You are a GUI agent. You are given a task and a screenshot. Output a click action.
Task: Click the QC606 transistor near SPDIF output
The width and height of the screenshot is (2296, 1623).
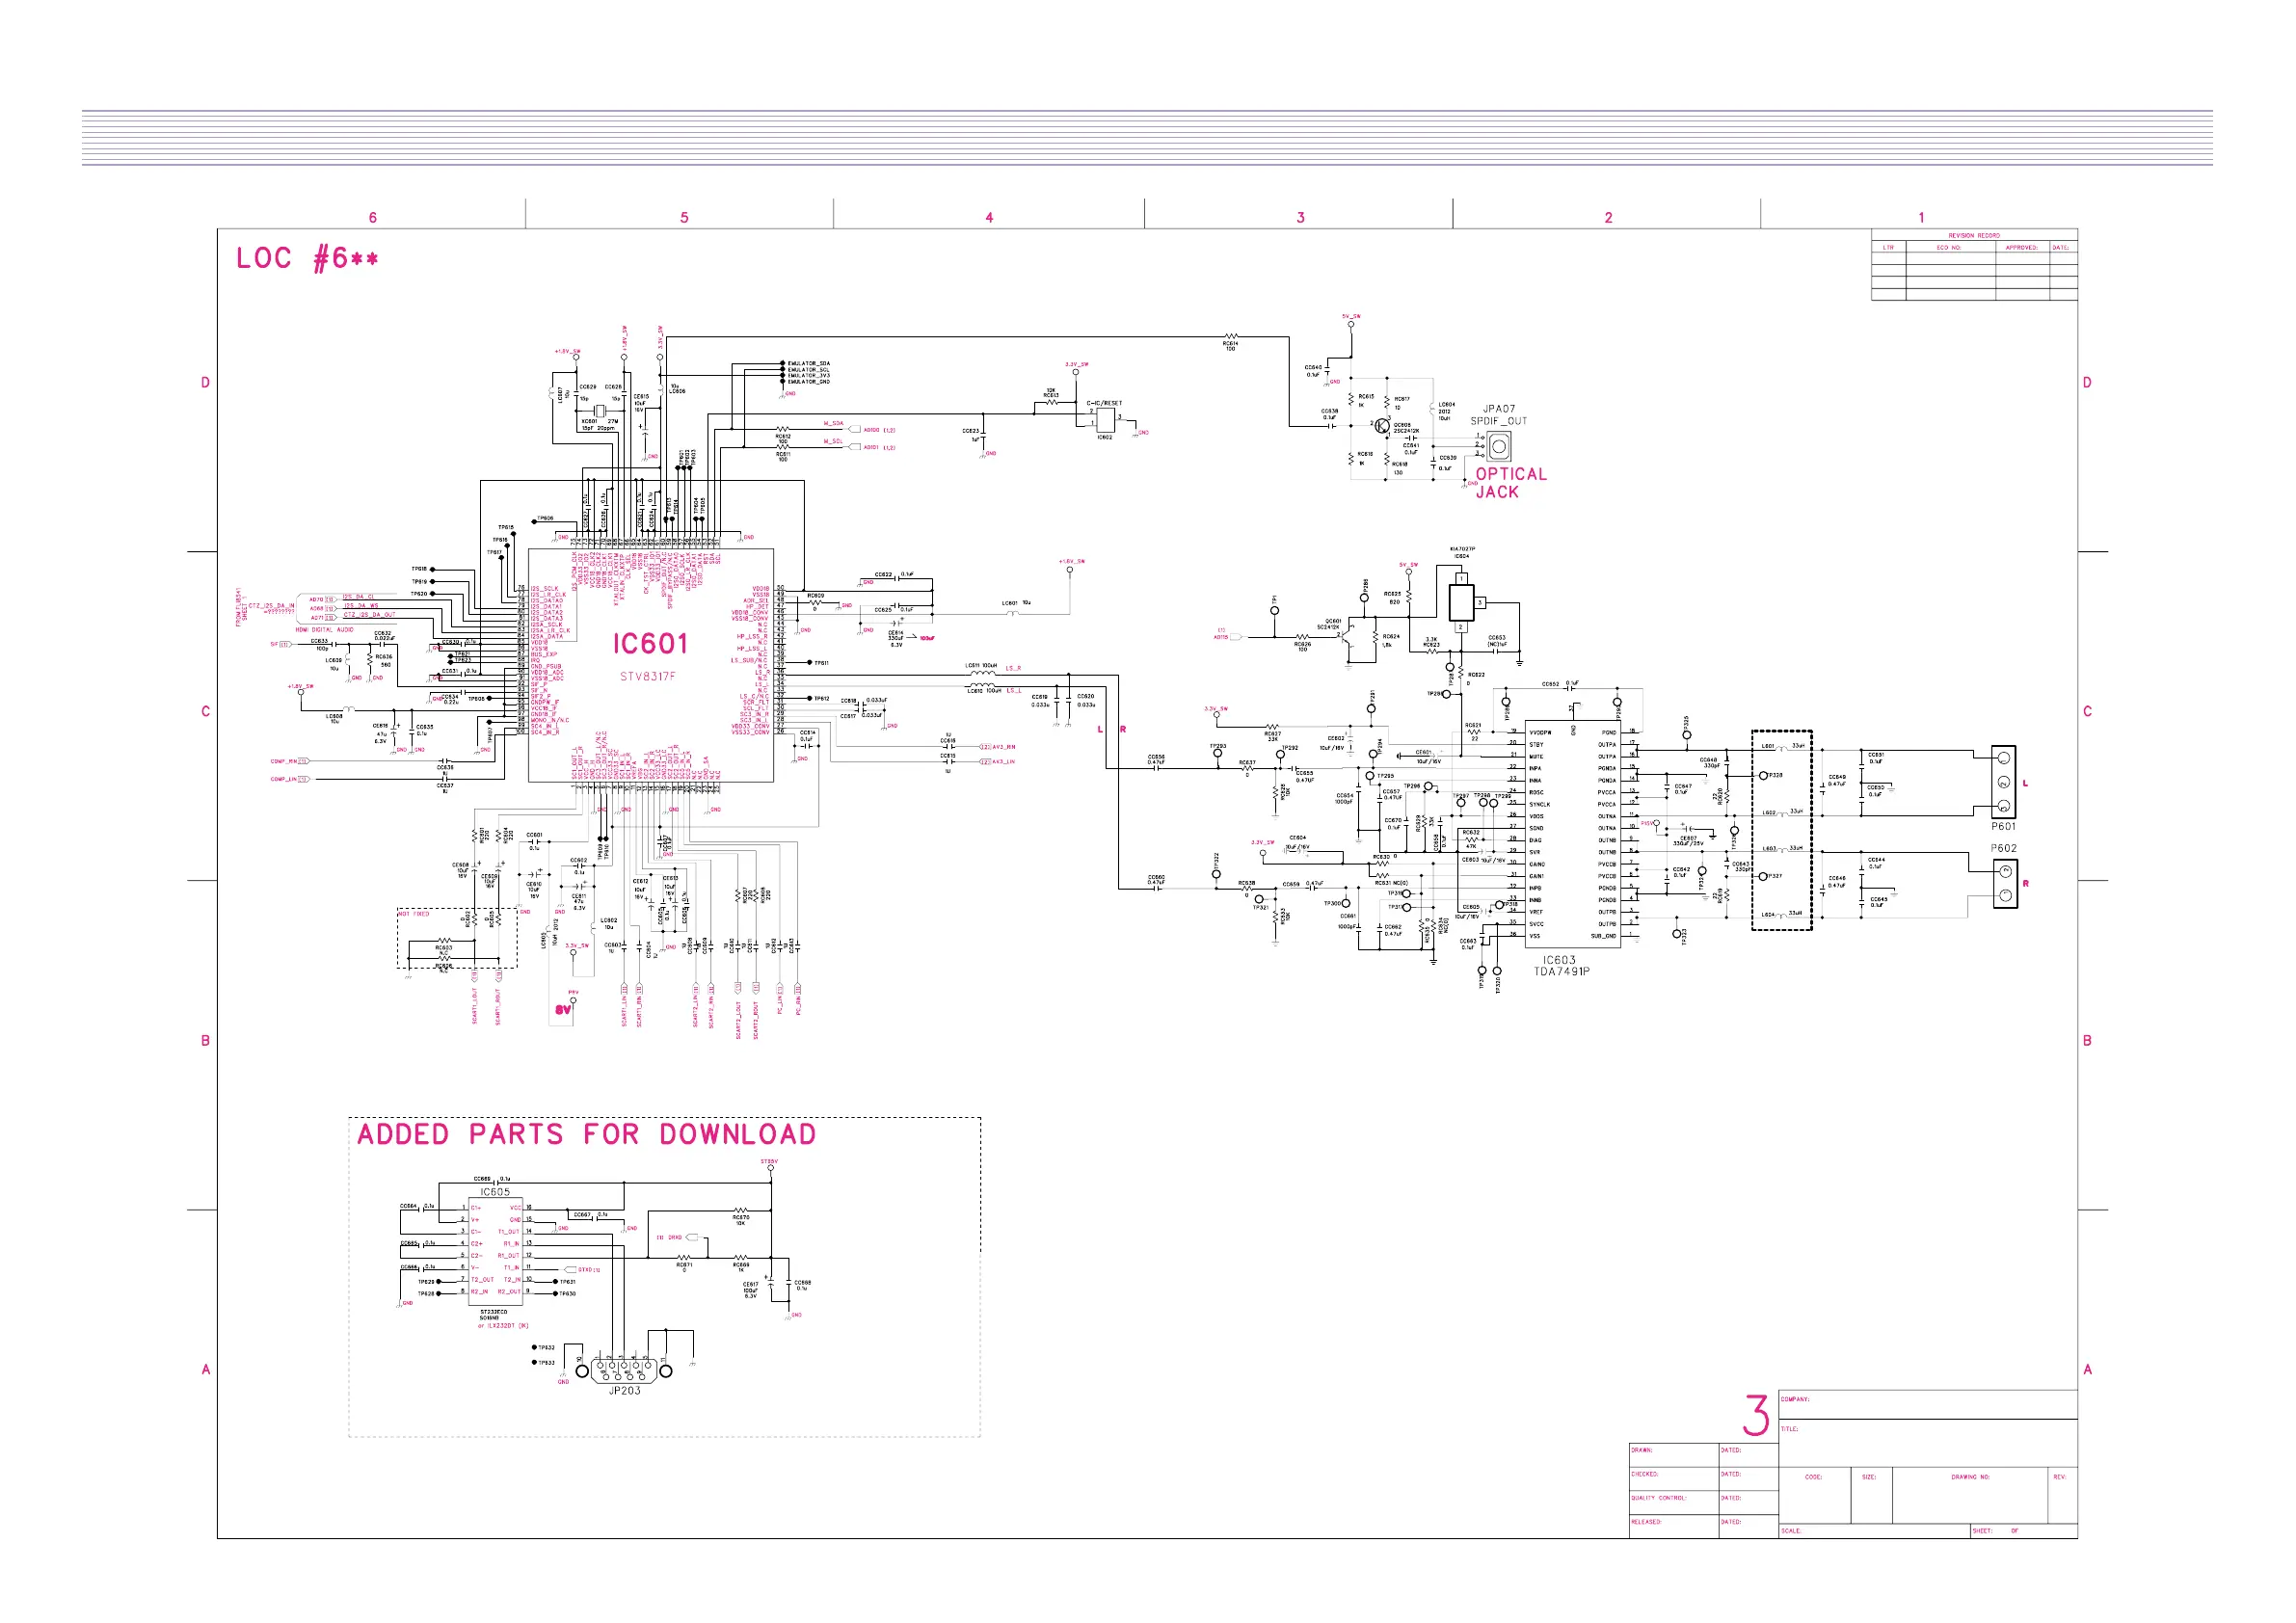(x=1383, y=426)
